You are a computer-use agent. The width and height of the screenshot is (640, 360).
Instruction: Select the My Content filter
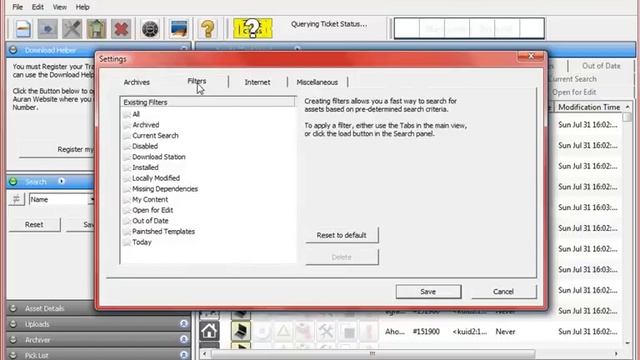tap(150, 199)
